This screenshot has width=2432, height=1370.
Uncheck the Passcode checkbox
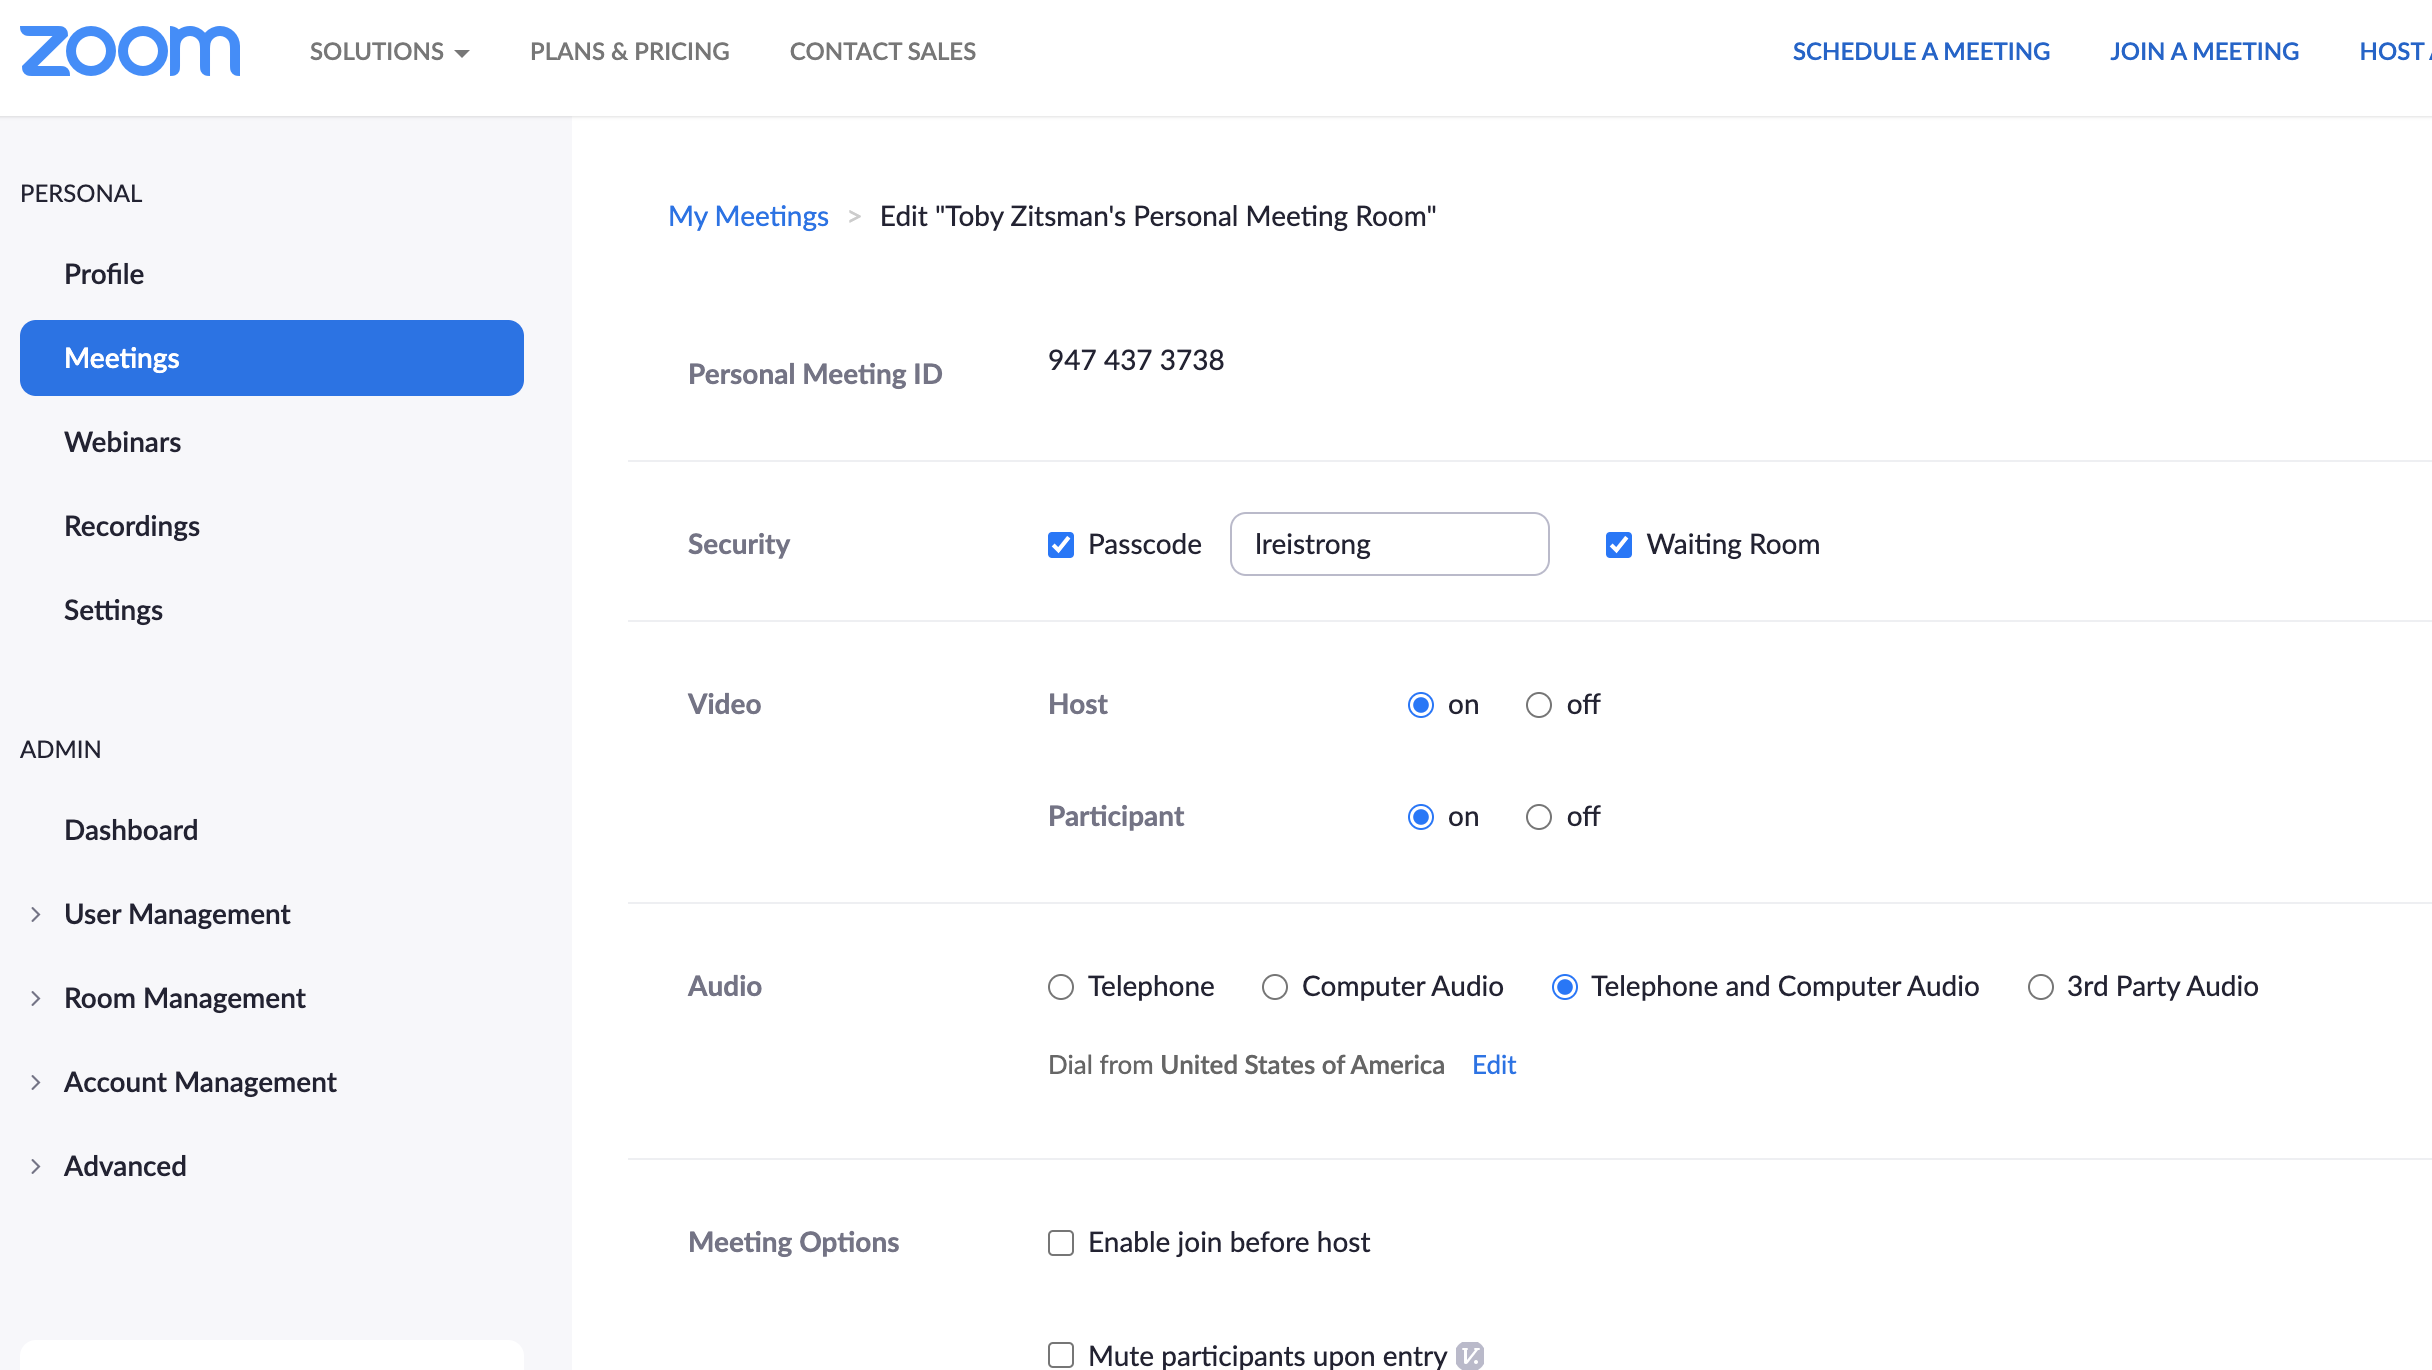[x=1060, y=544]
